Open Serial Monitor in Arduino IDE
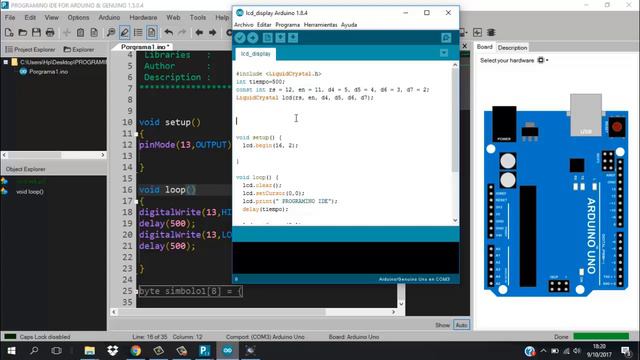The image size is (640, 360). click(x=446, y=38)
